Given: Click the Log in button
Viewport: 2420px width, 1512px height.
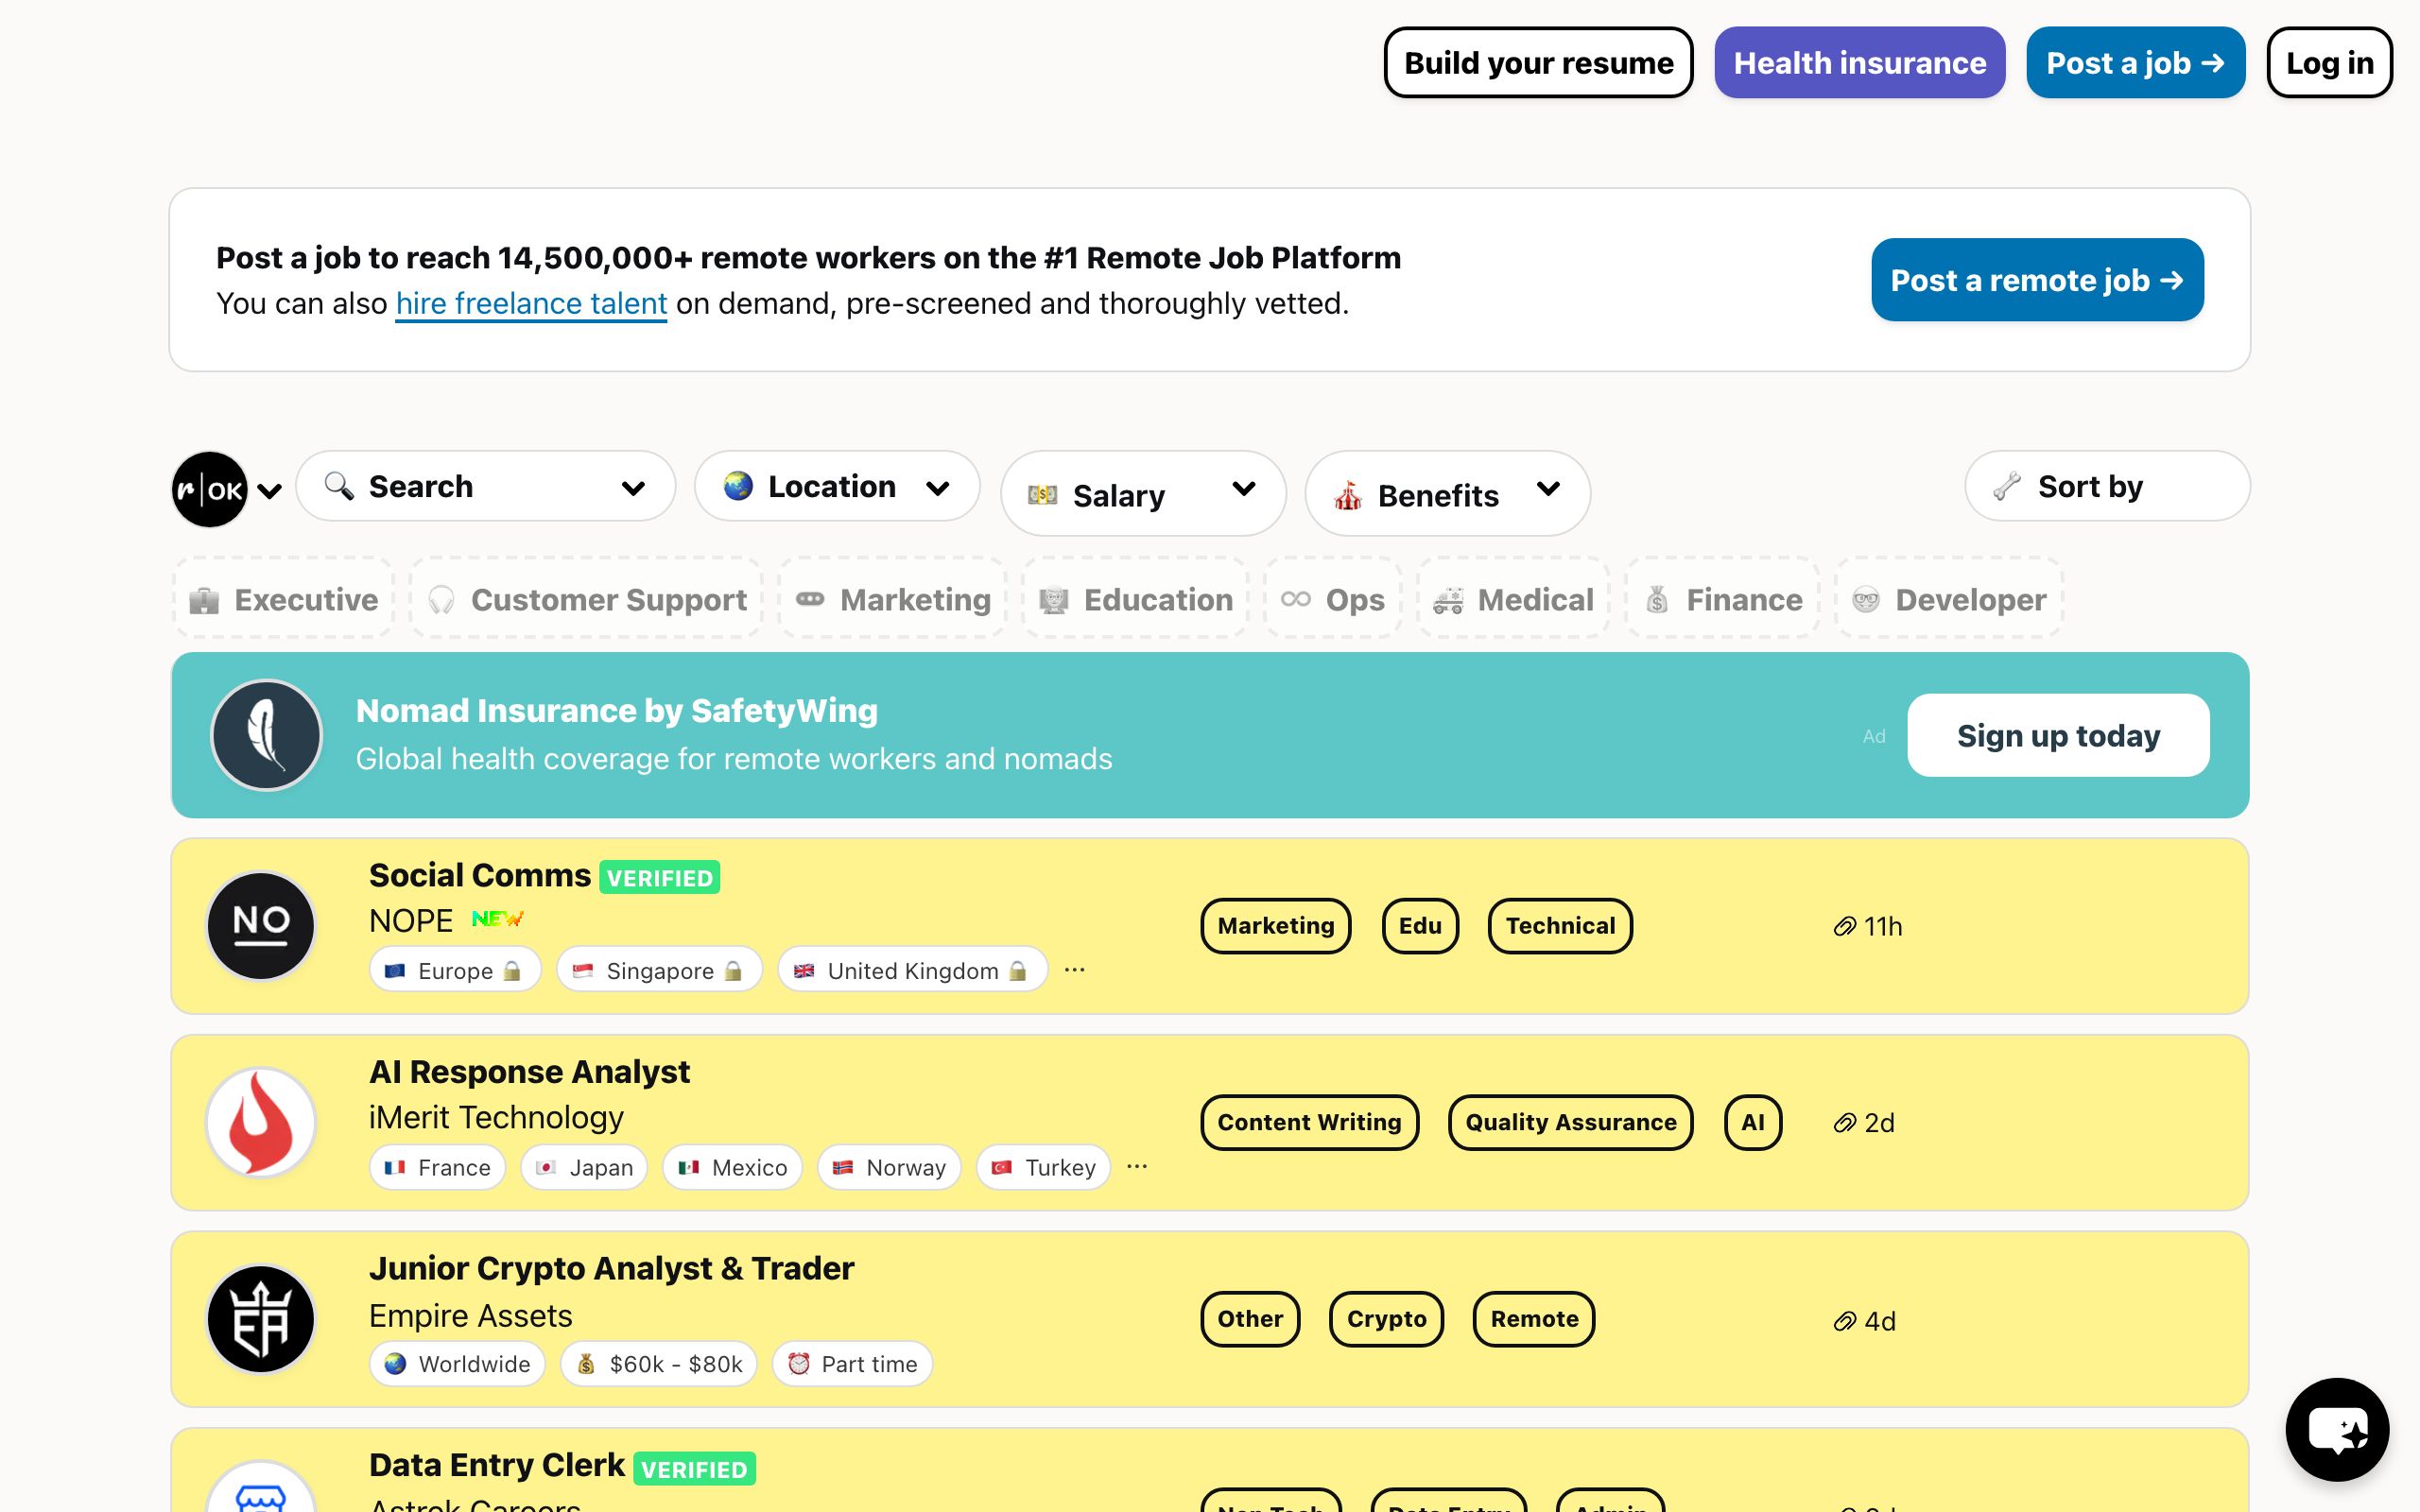Looking at the screenshot, I should [x=2329, y=62].
